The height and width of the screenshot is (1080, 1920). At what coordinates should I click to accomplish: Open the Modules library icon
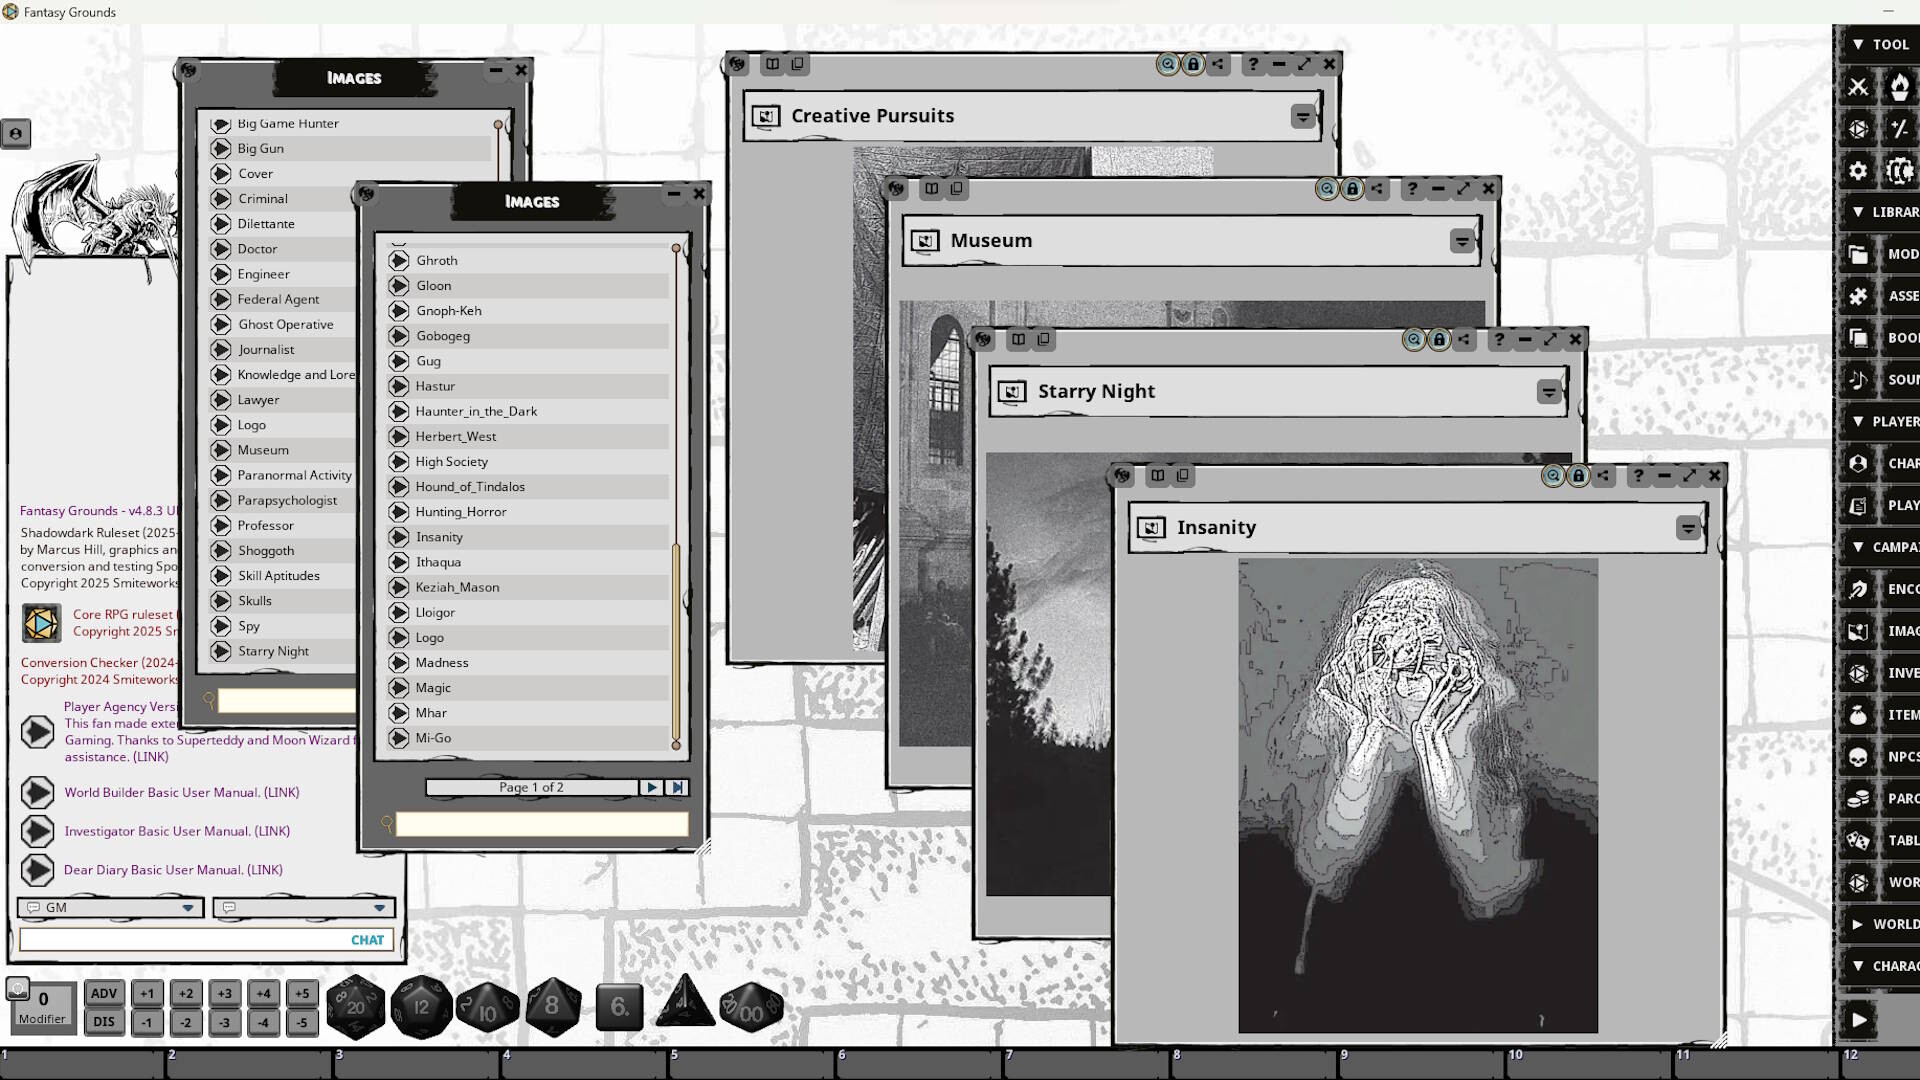click(1858, 254)
